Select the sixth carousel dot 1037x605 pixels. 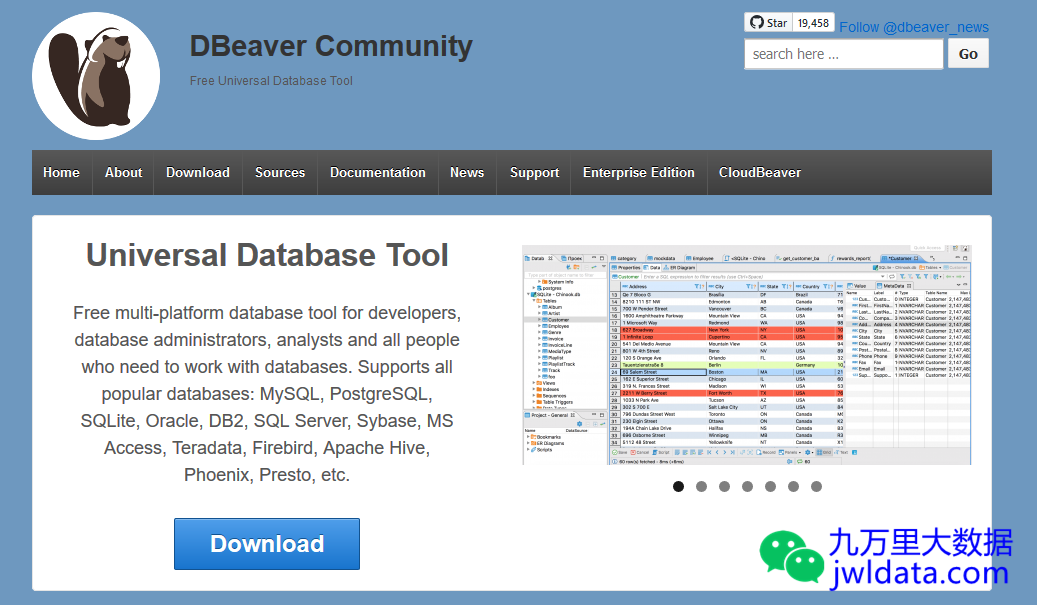(x=794, y=487)
